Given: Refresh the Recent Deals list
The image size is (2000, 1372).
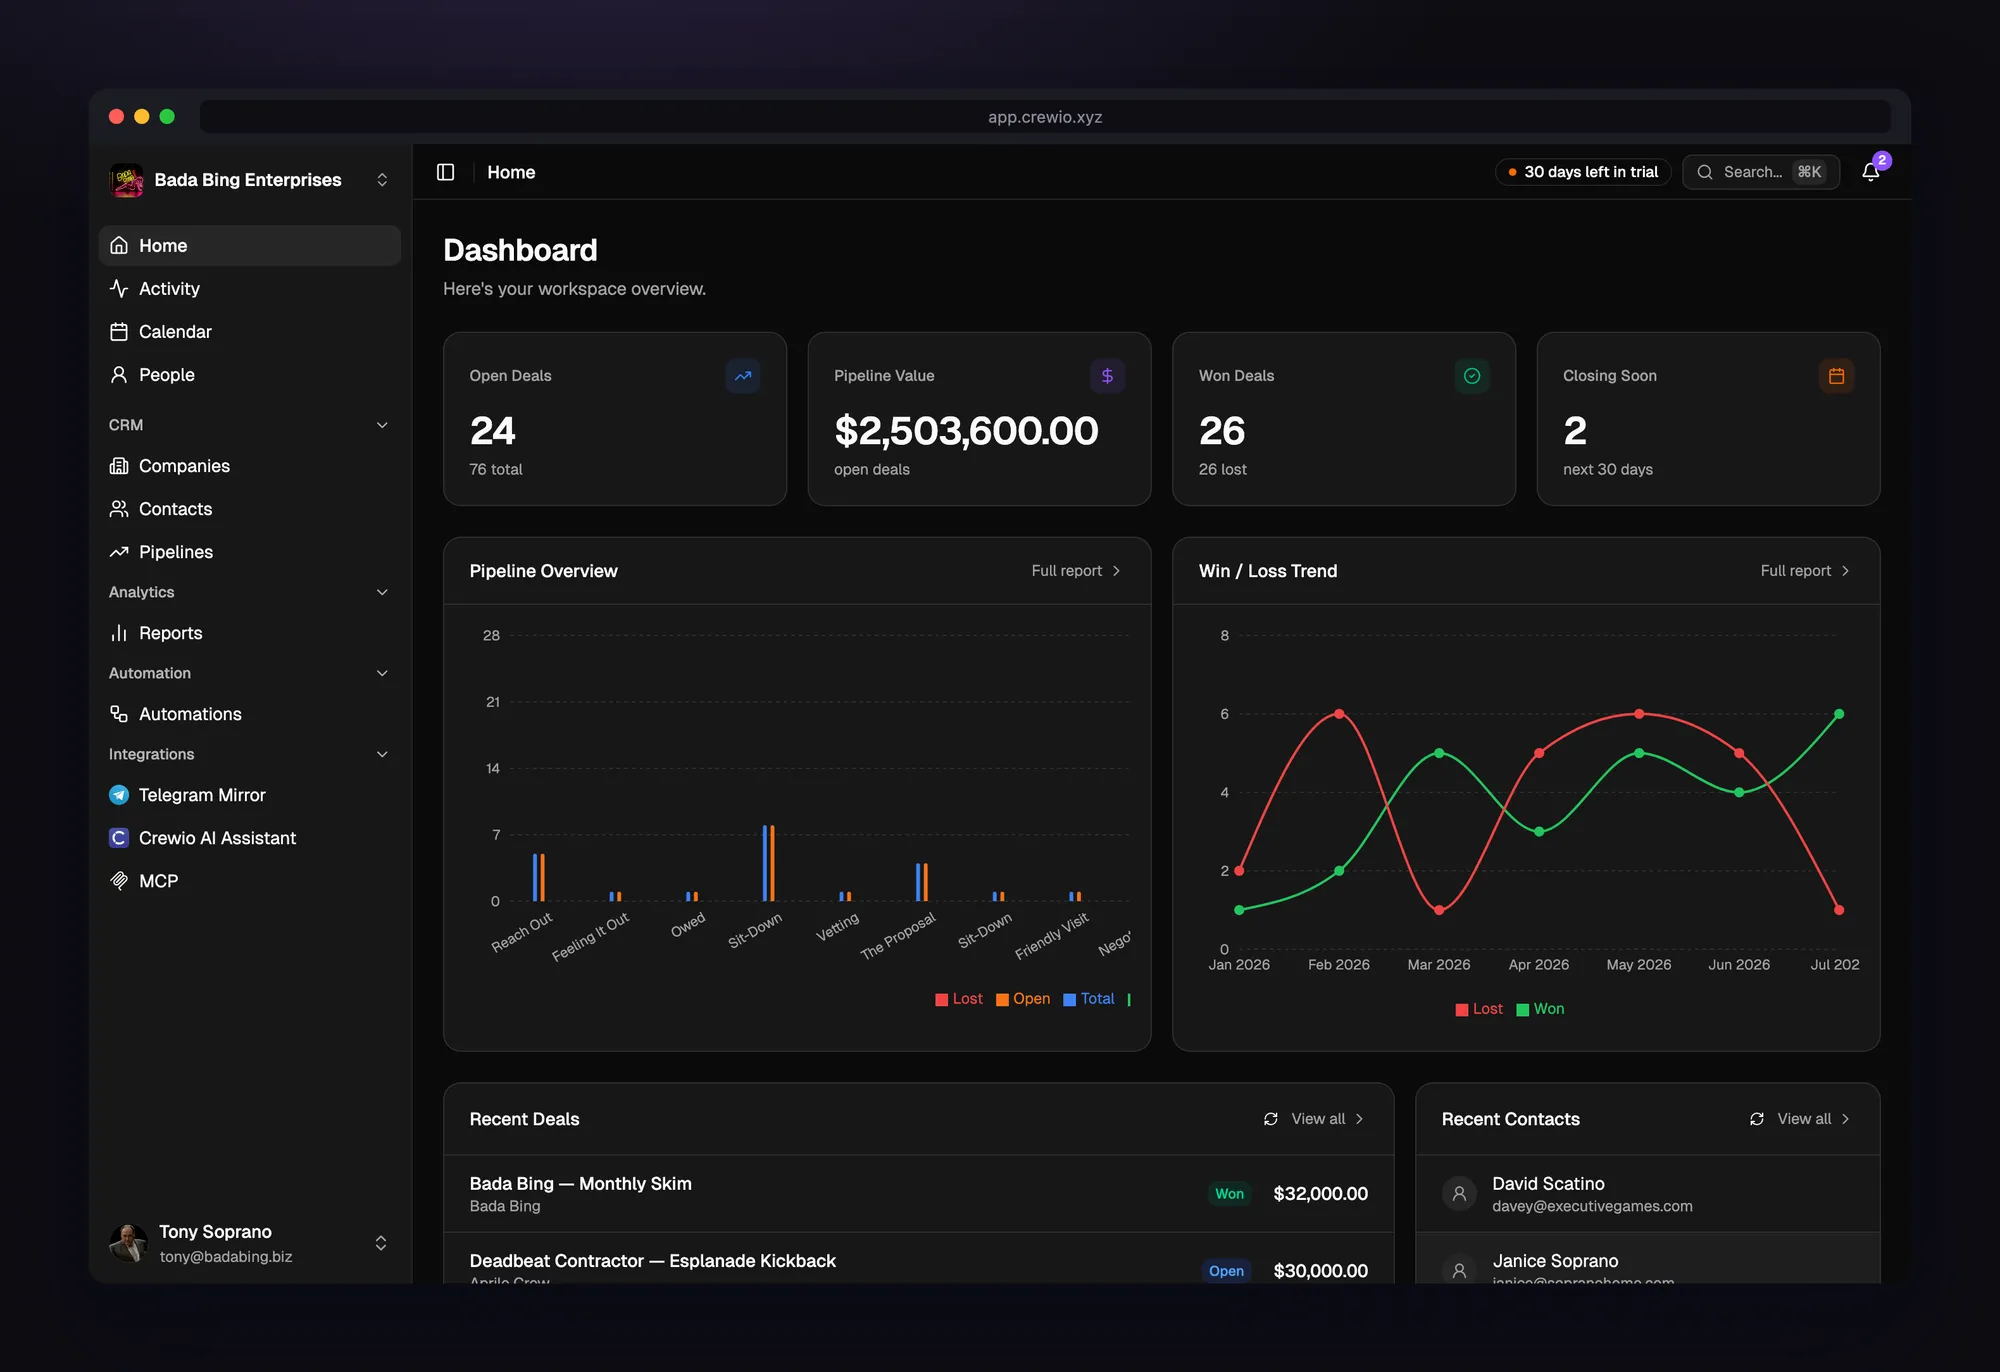Looking at the screenshot, I should 1271,1119.
